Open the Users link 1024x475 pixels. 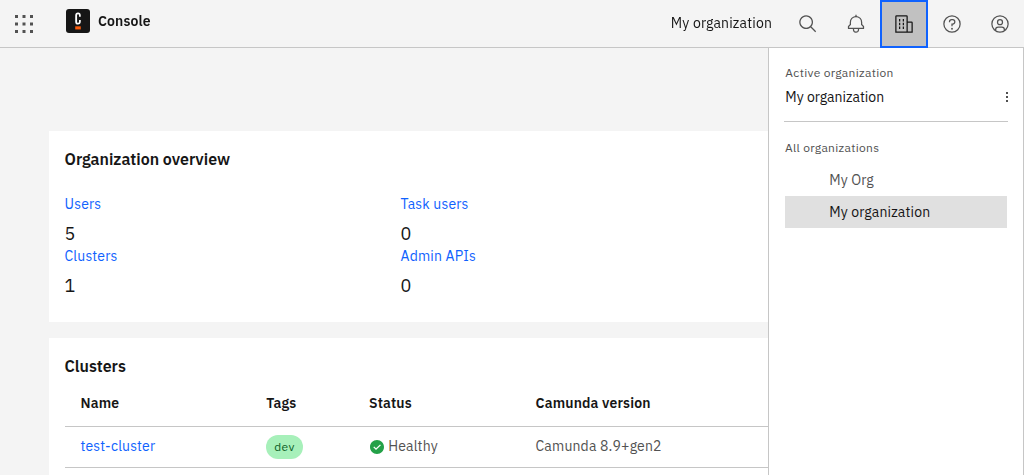tap(83, 204)
